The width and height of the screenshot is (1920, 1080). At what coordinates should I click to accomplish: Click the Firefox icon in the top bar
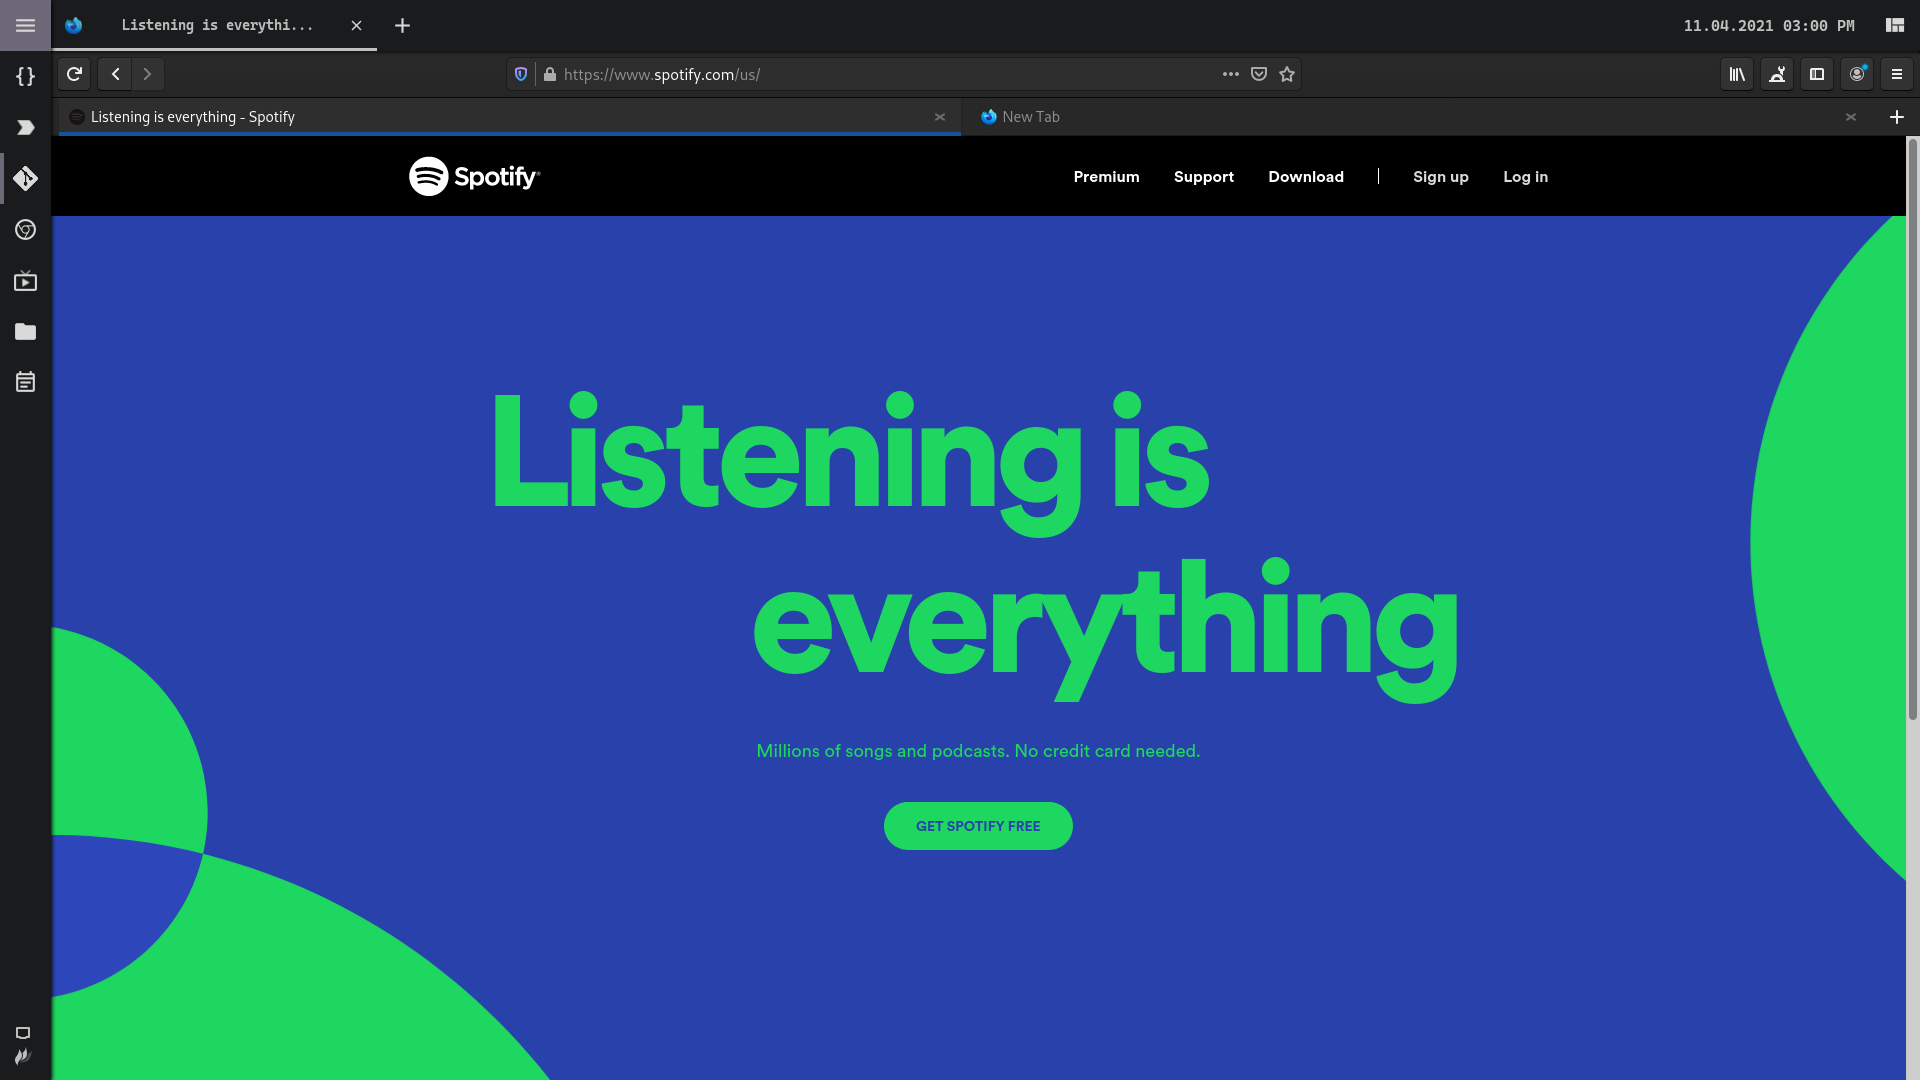pos(74,26)
